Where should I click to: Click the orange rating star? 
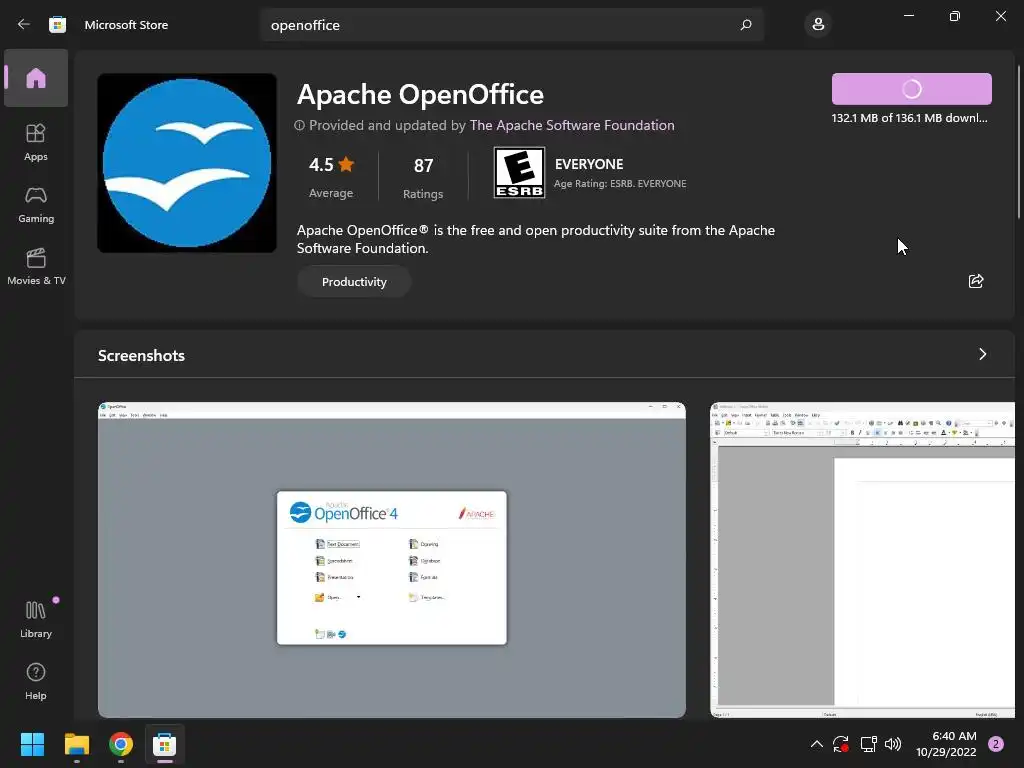346,164
